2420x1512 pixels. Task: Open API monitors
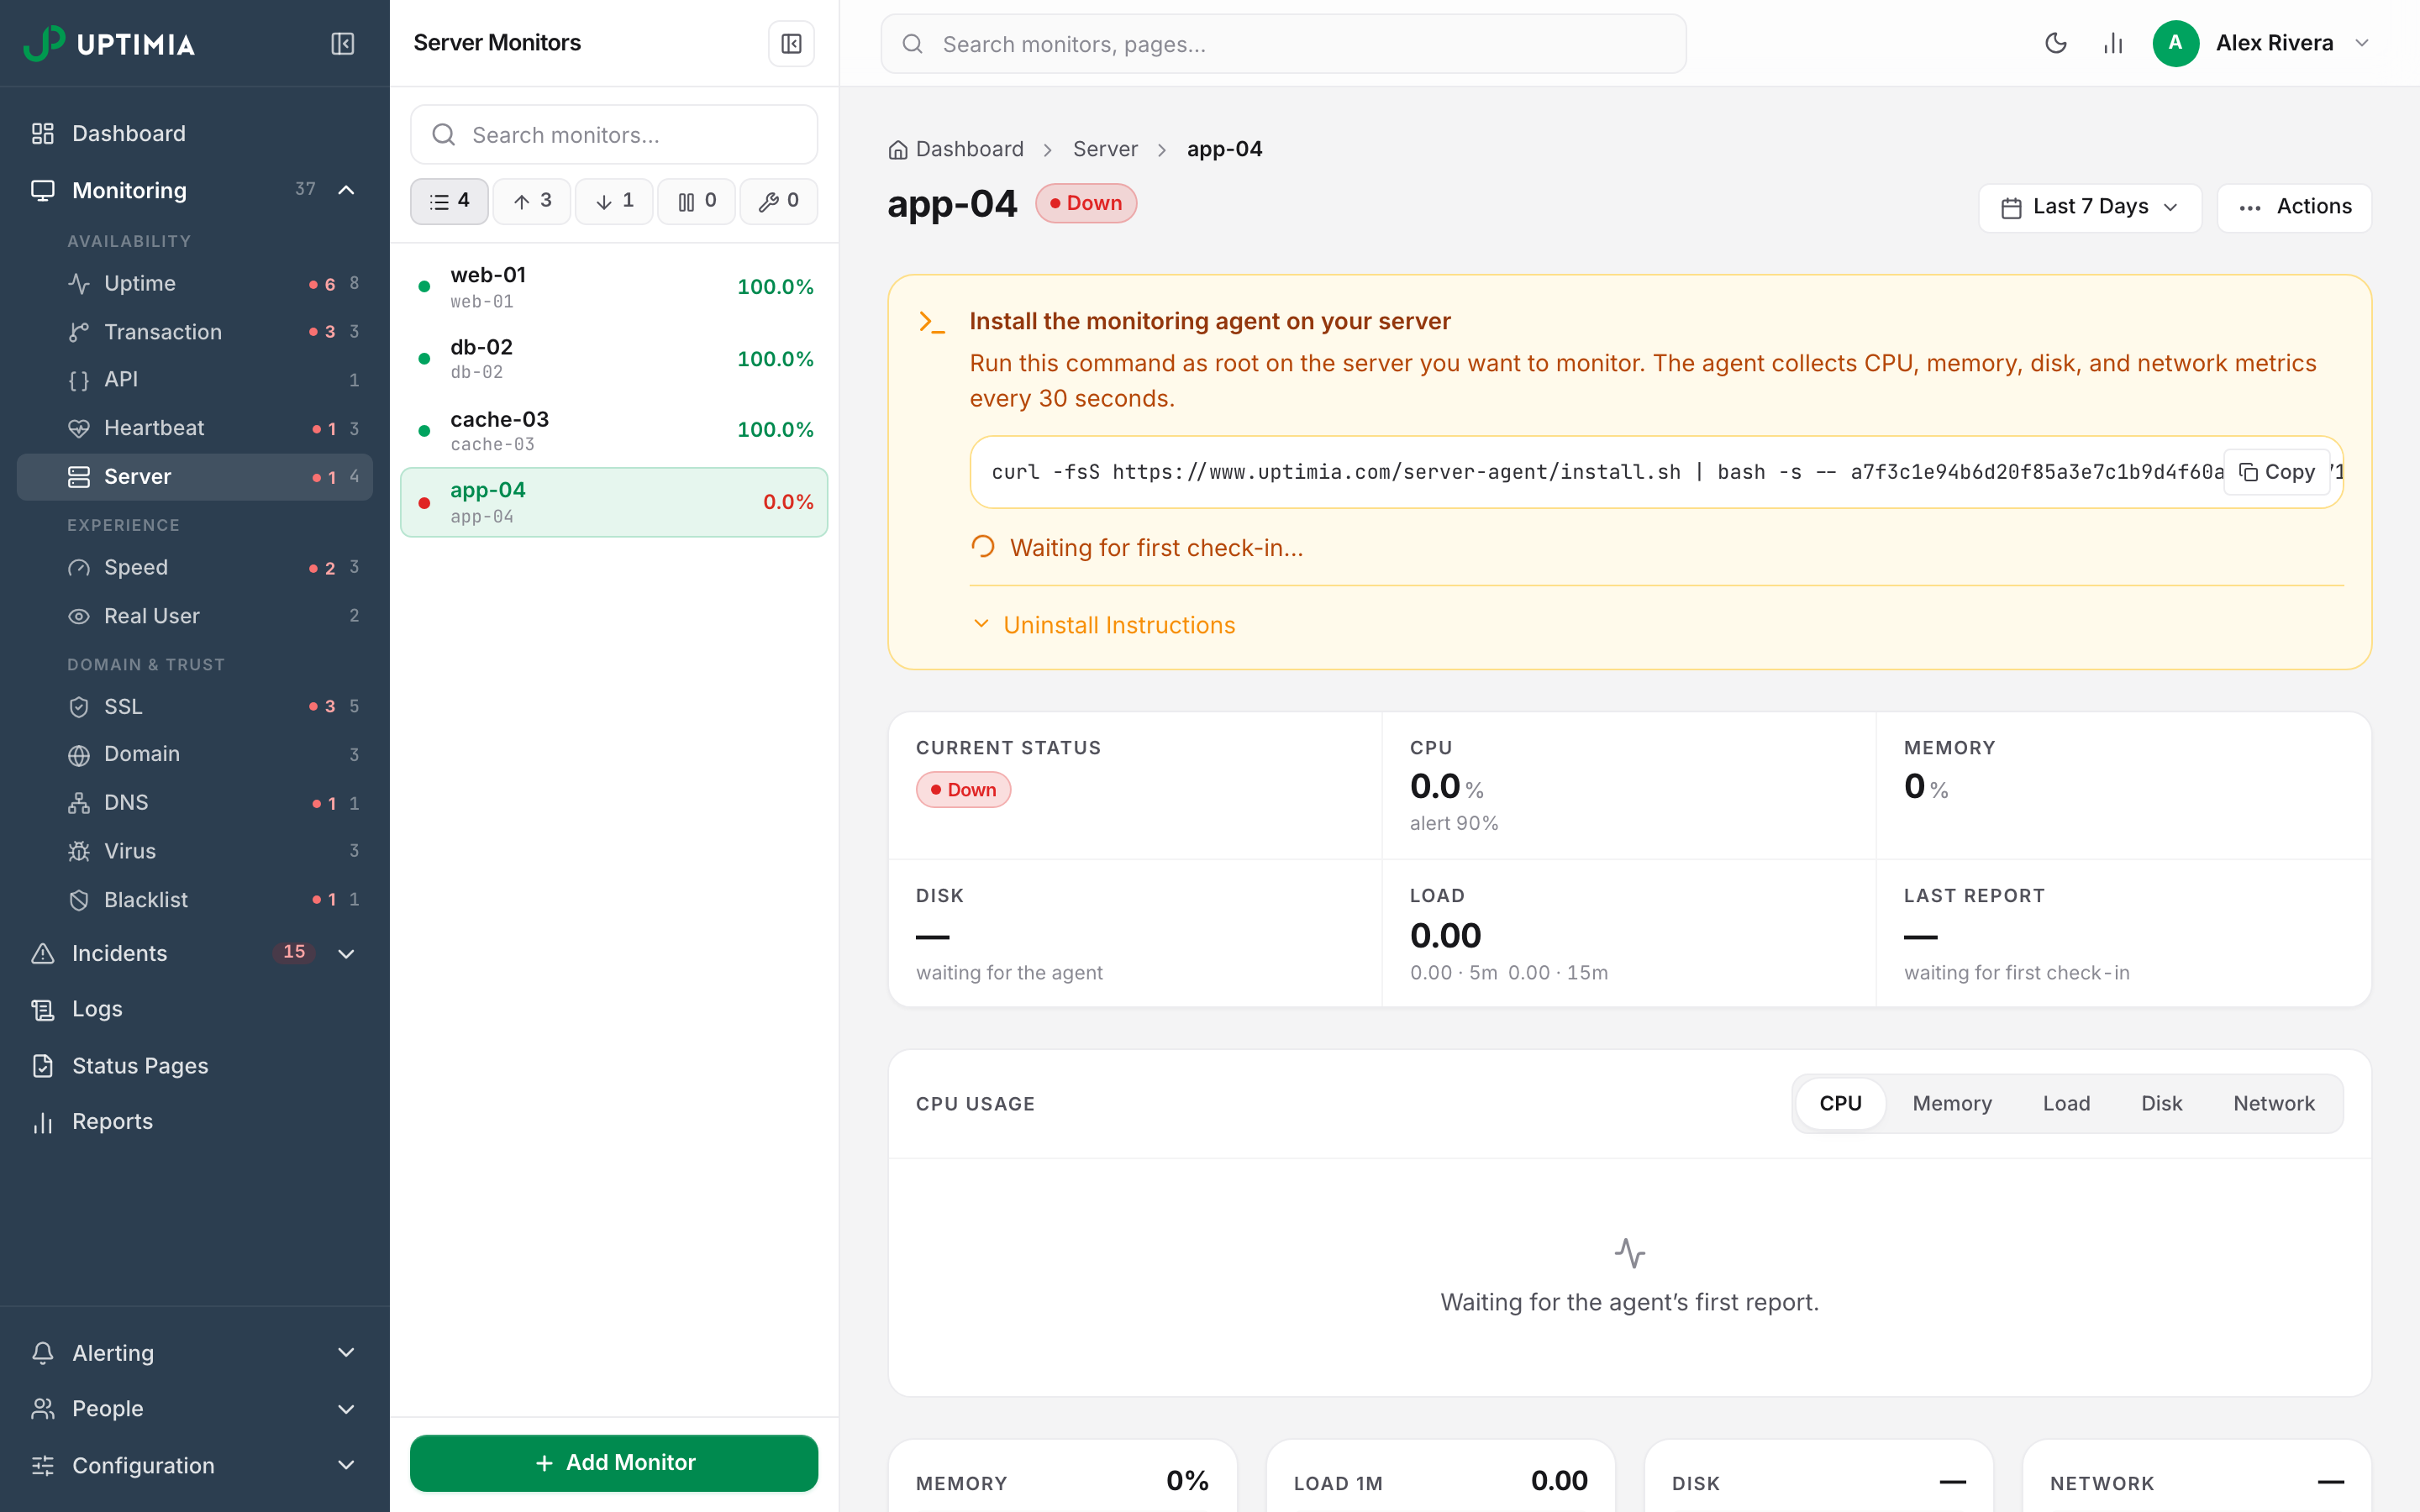[195, 379]
